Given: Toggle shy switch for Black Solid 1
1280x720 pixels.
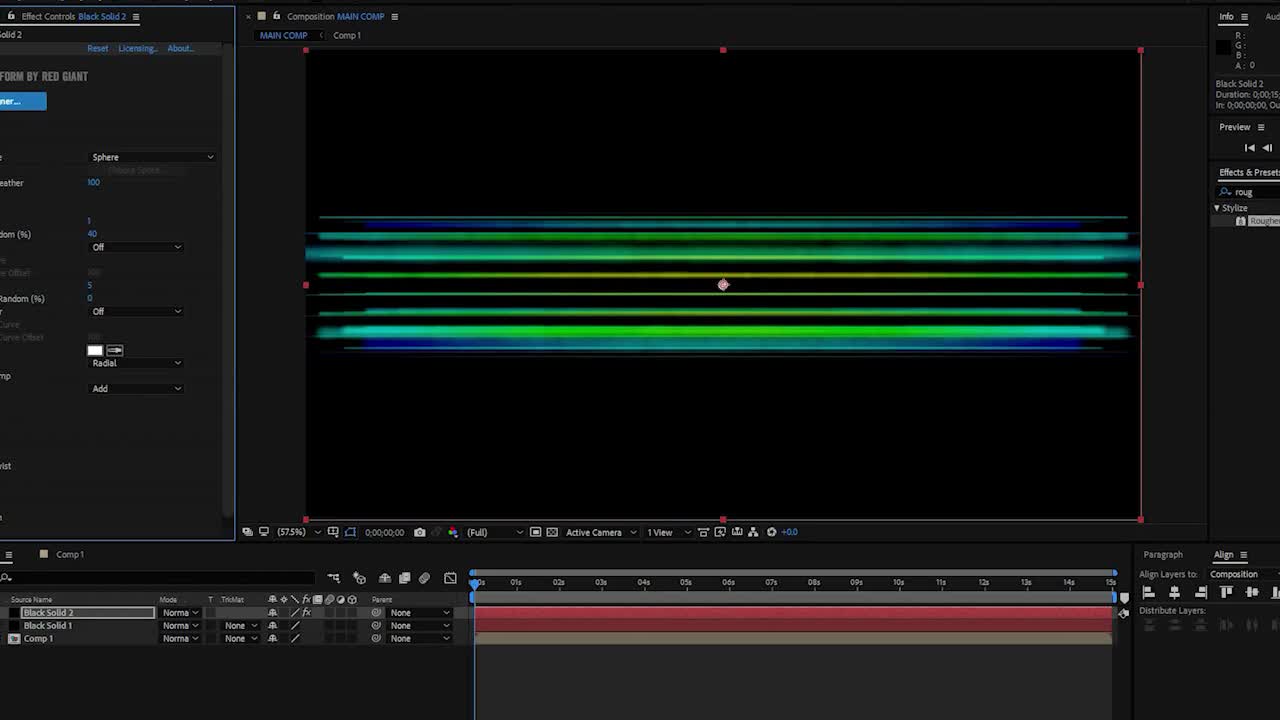Looking at the screenshot, I should (273, 626).
